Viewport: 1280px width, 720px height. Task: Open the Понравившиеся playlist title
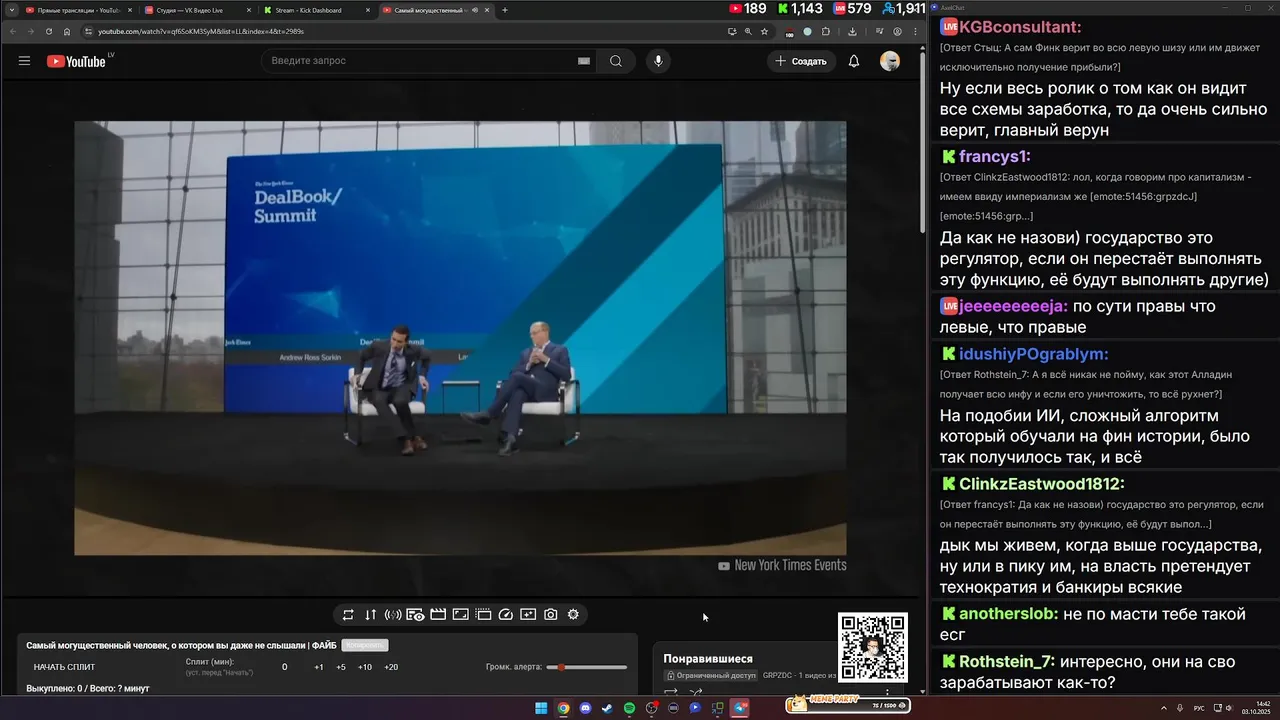coord(708,659)
